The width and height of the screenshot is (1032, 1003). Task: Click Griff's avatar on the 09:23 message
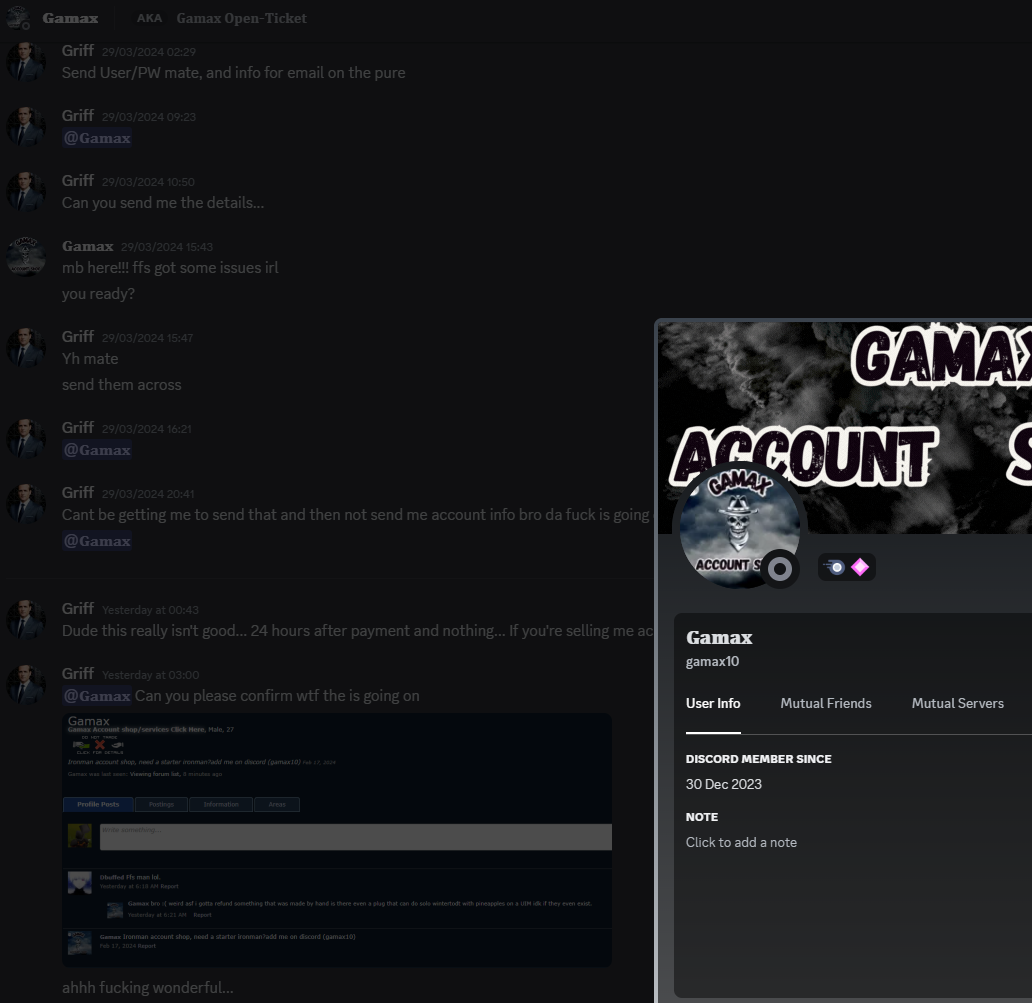click(x=26, y=126)
